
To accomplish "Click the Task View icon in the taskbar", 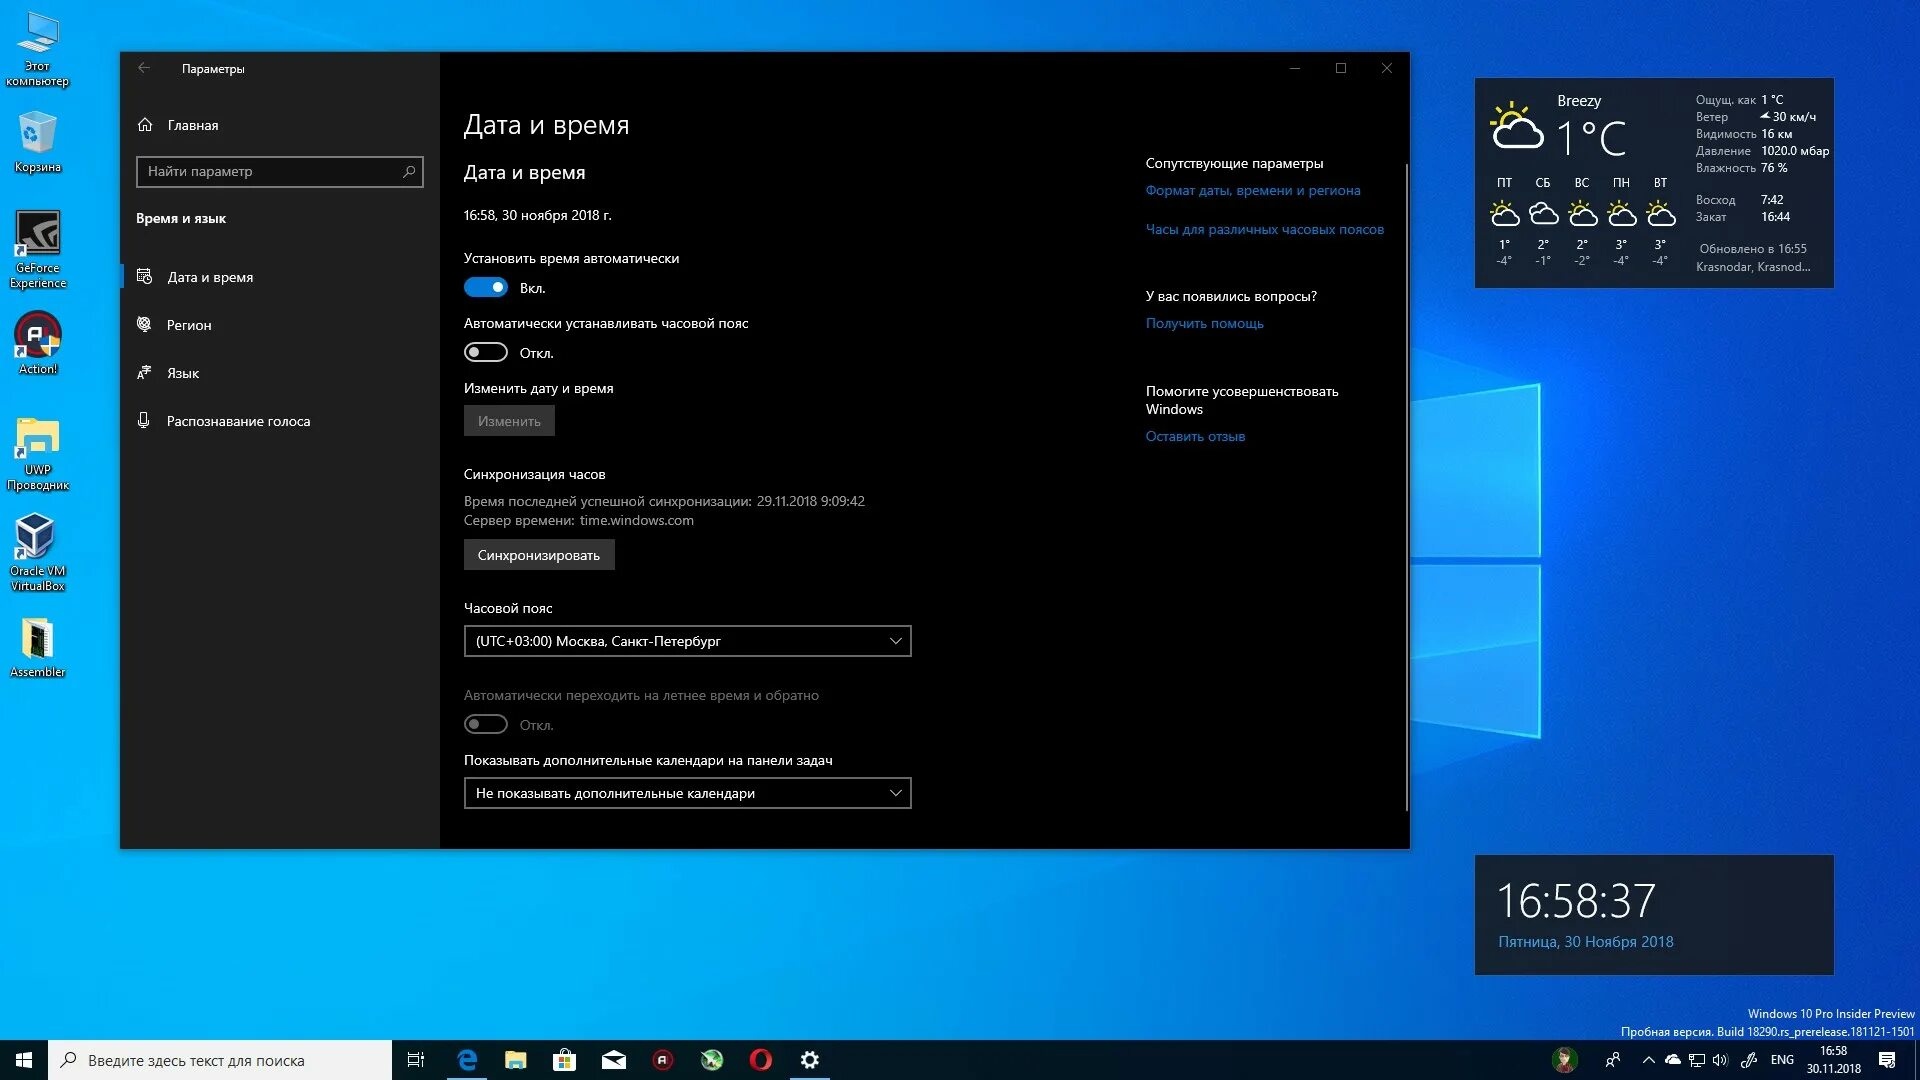I will [416, 1060].
